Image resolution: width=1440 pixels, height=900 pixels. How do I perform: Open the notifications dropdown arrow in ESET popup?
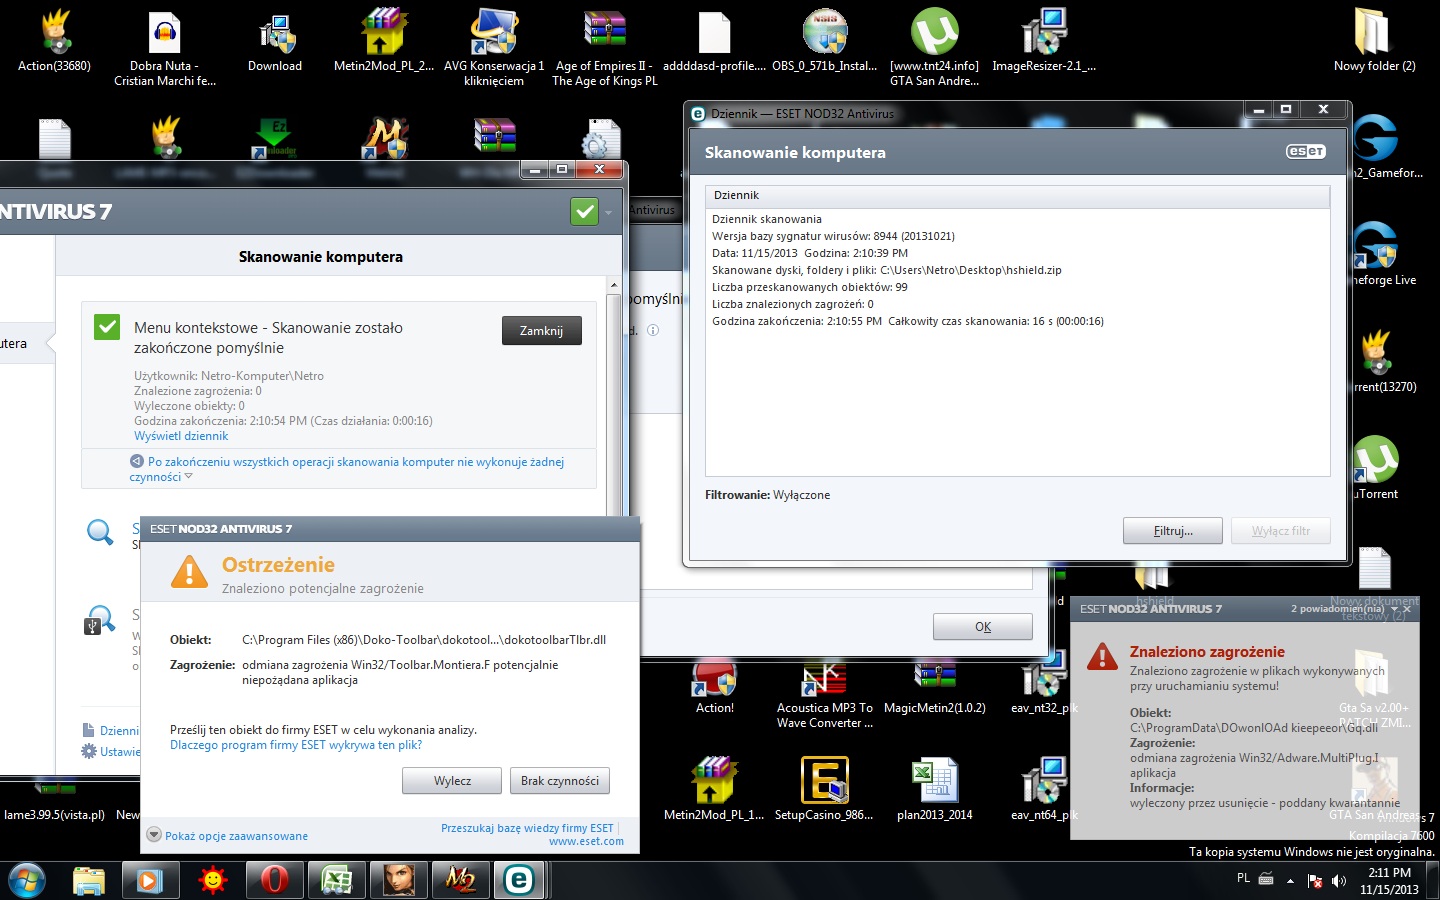[1394, 609]
